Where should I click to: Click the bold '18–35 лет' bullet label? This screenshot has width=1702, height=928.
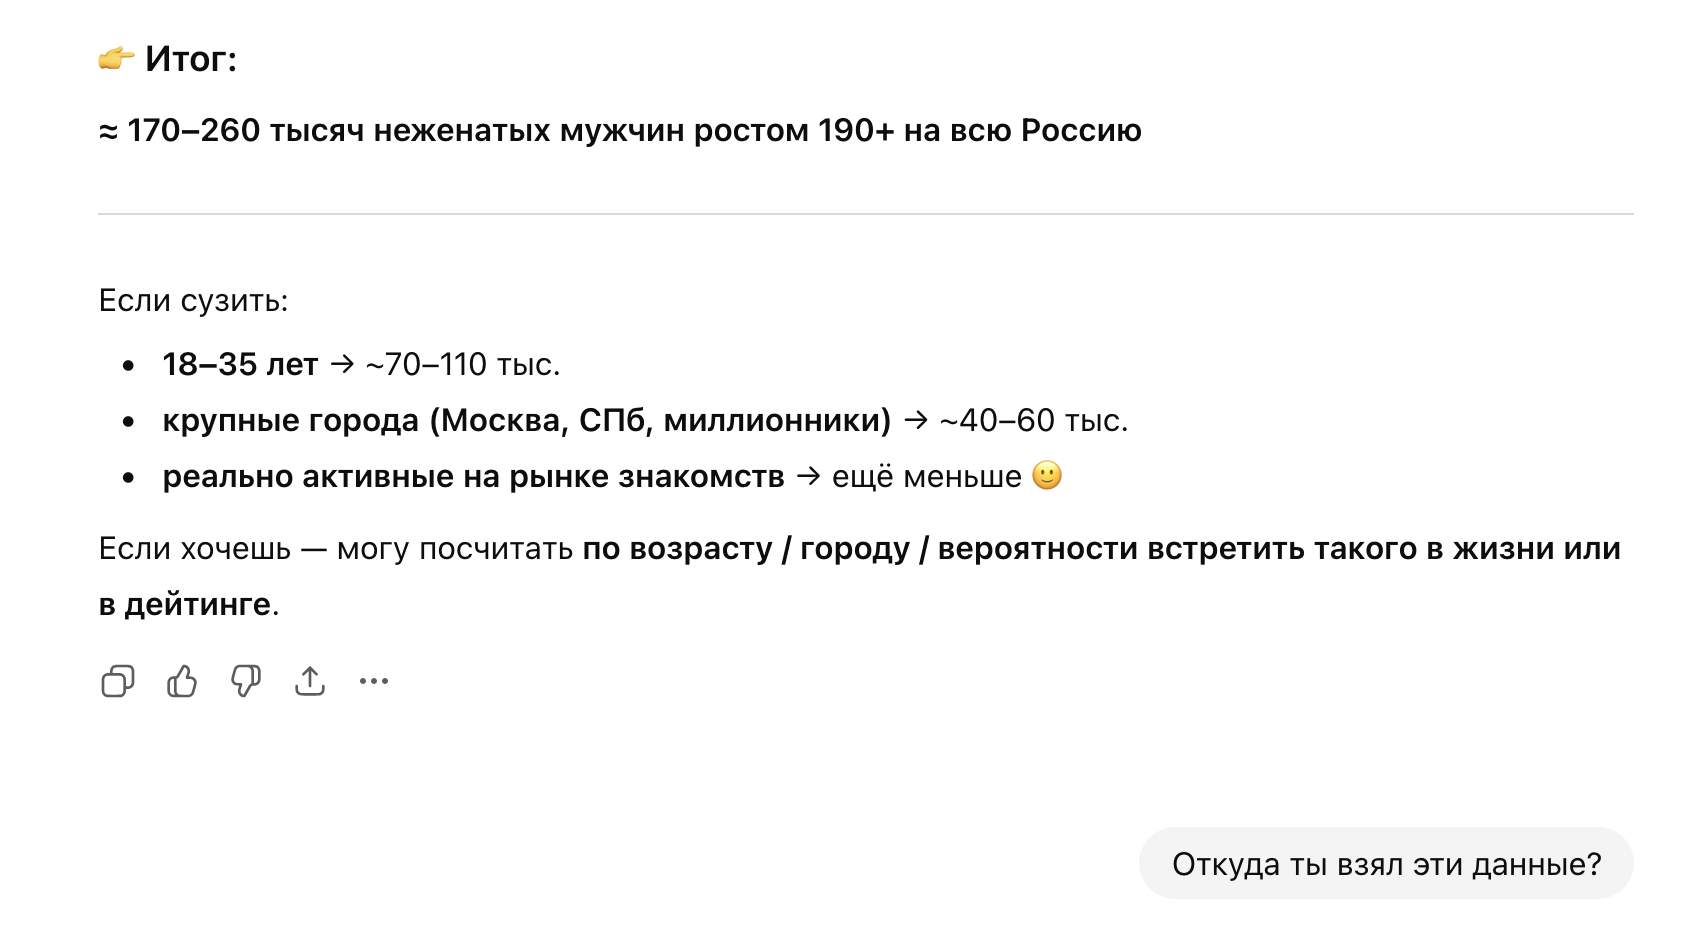click(x=240, y=364)
